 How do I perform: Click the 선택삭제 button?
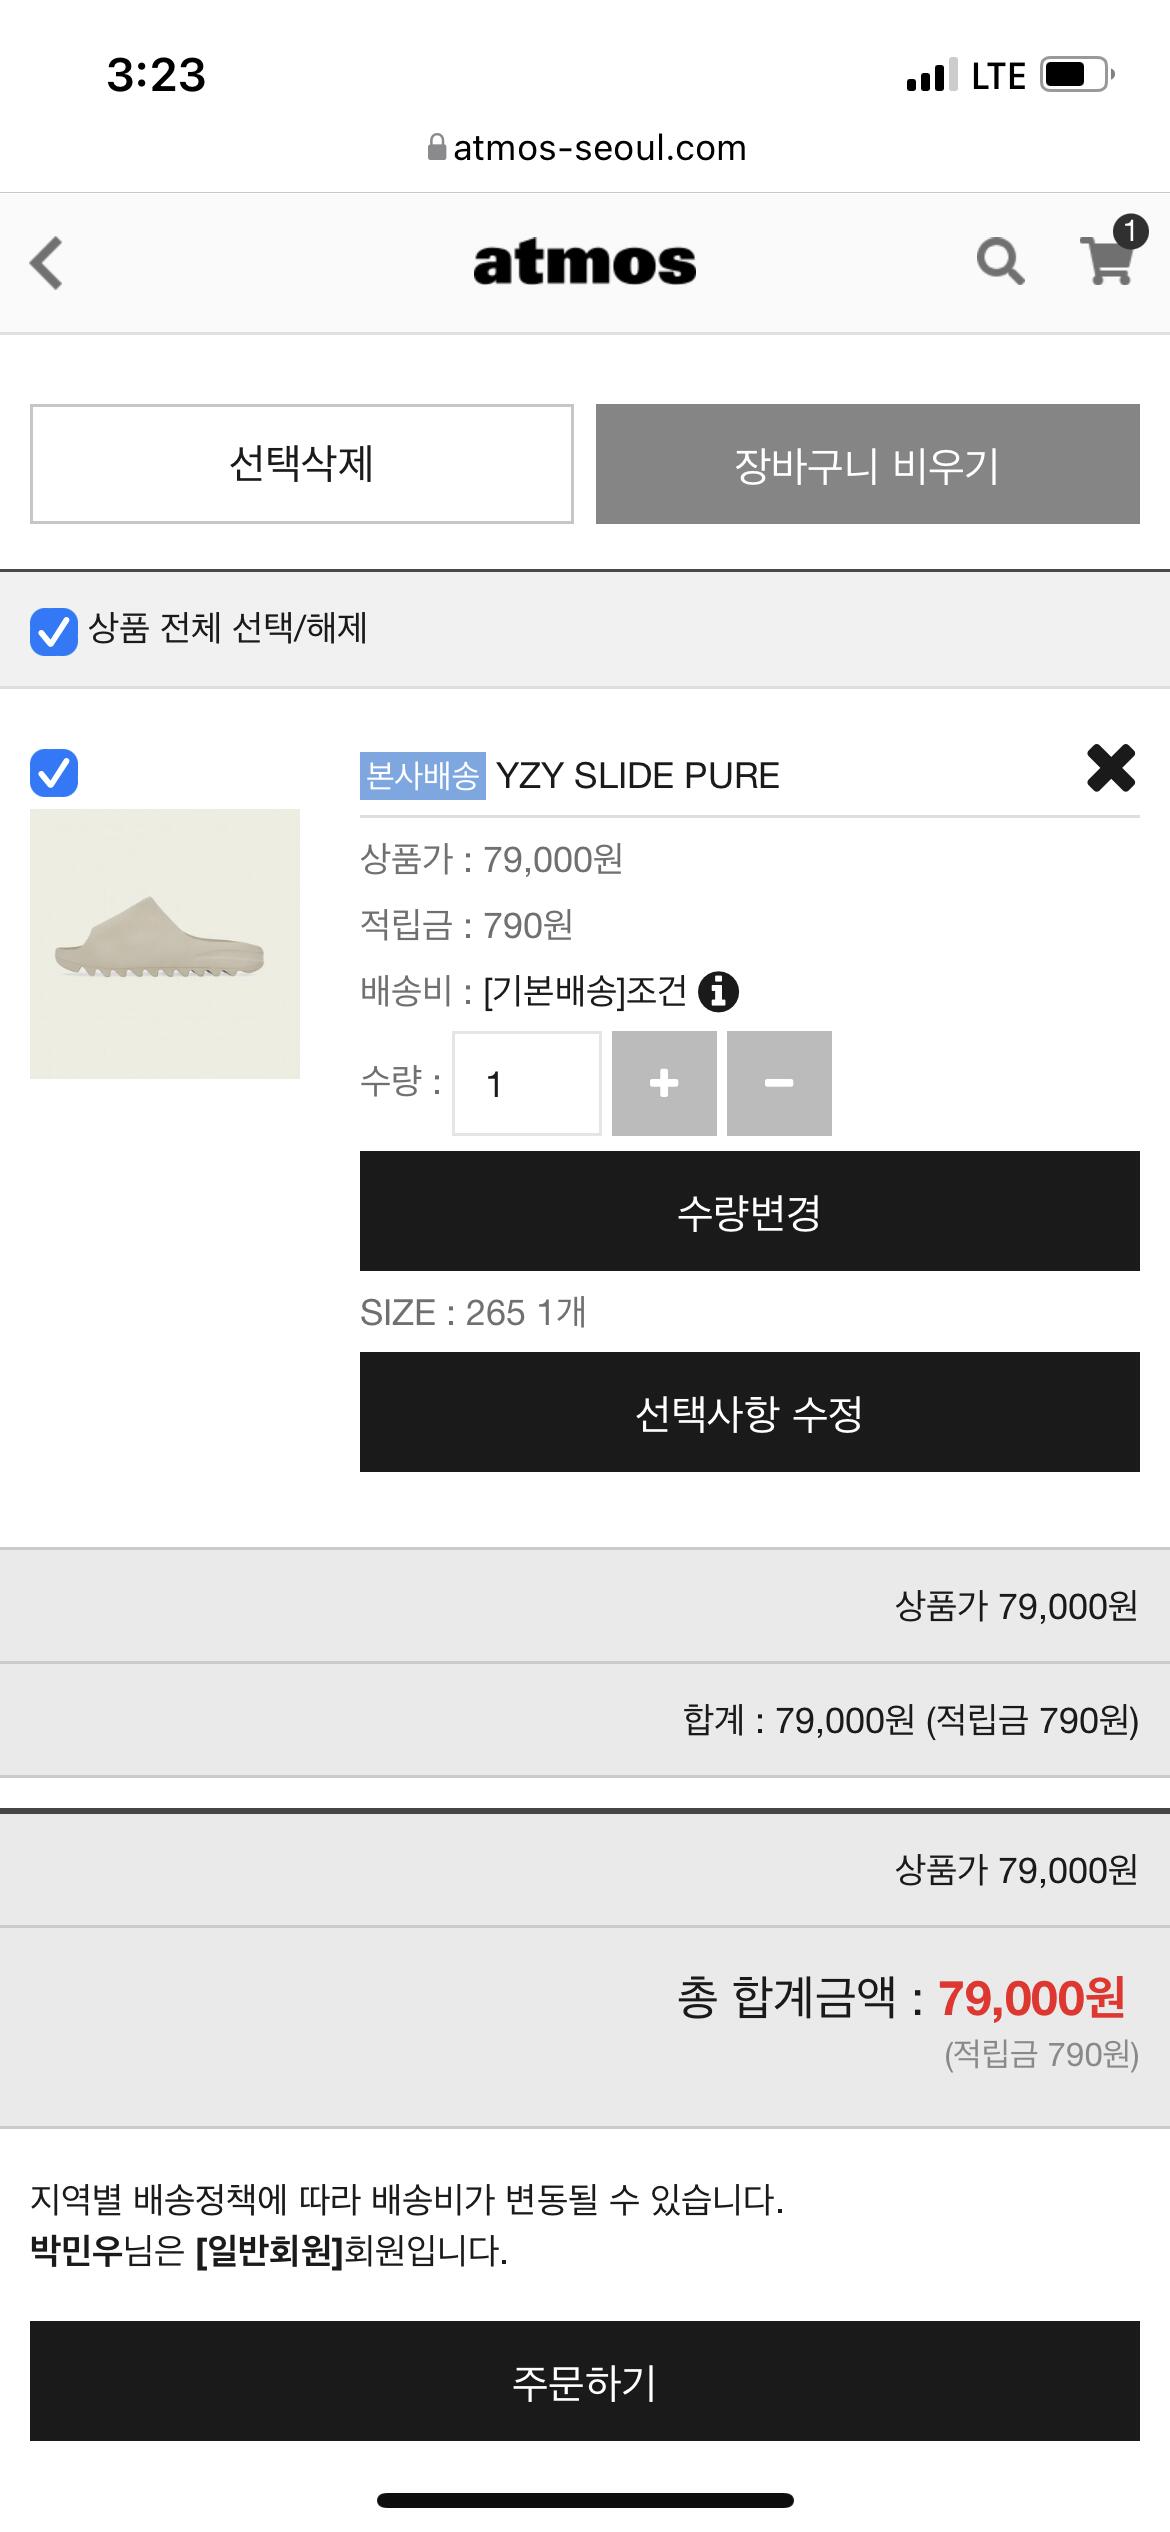(301, 463)
